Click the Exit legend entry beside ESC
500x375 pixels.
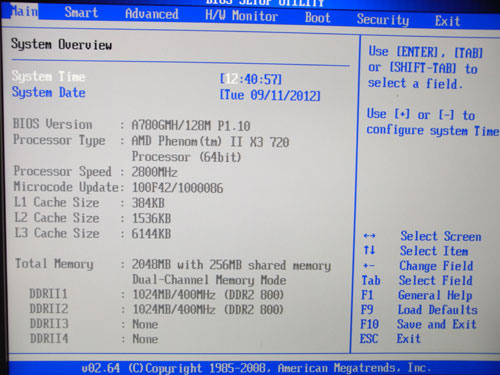click(409, 339)
